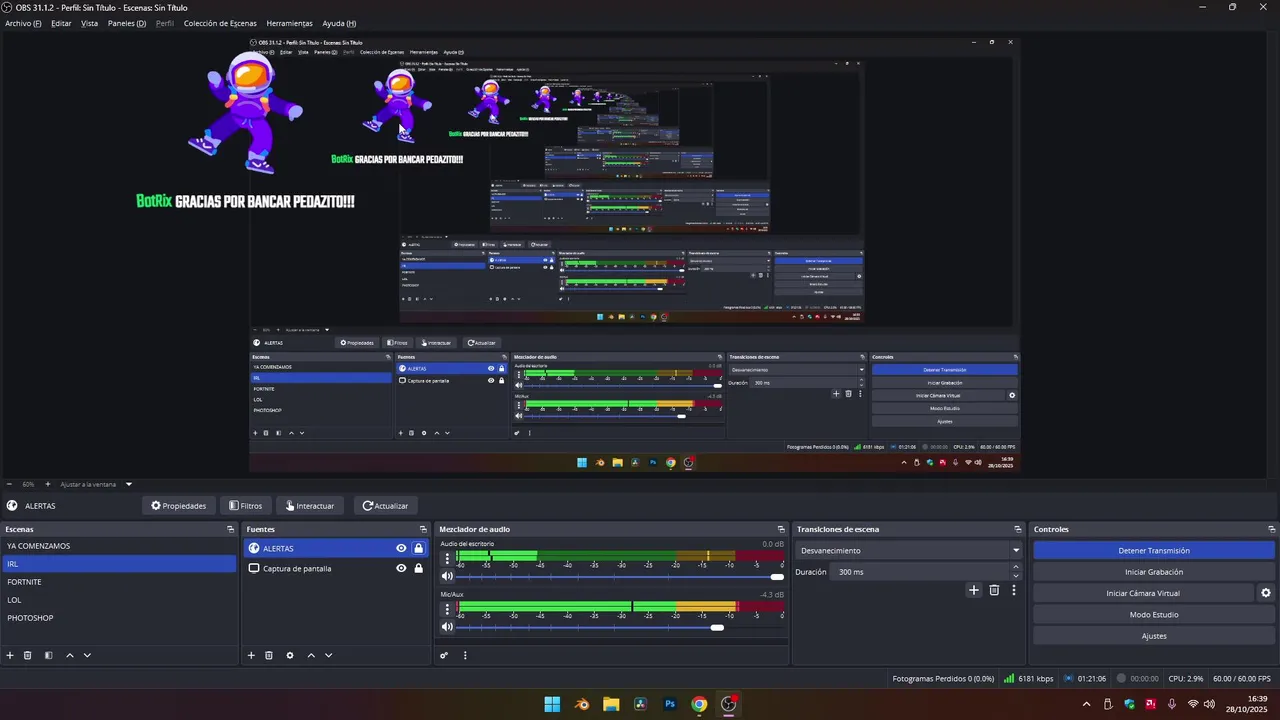Open the Herramientas menu

click(289, 23)
